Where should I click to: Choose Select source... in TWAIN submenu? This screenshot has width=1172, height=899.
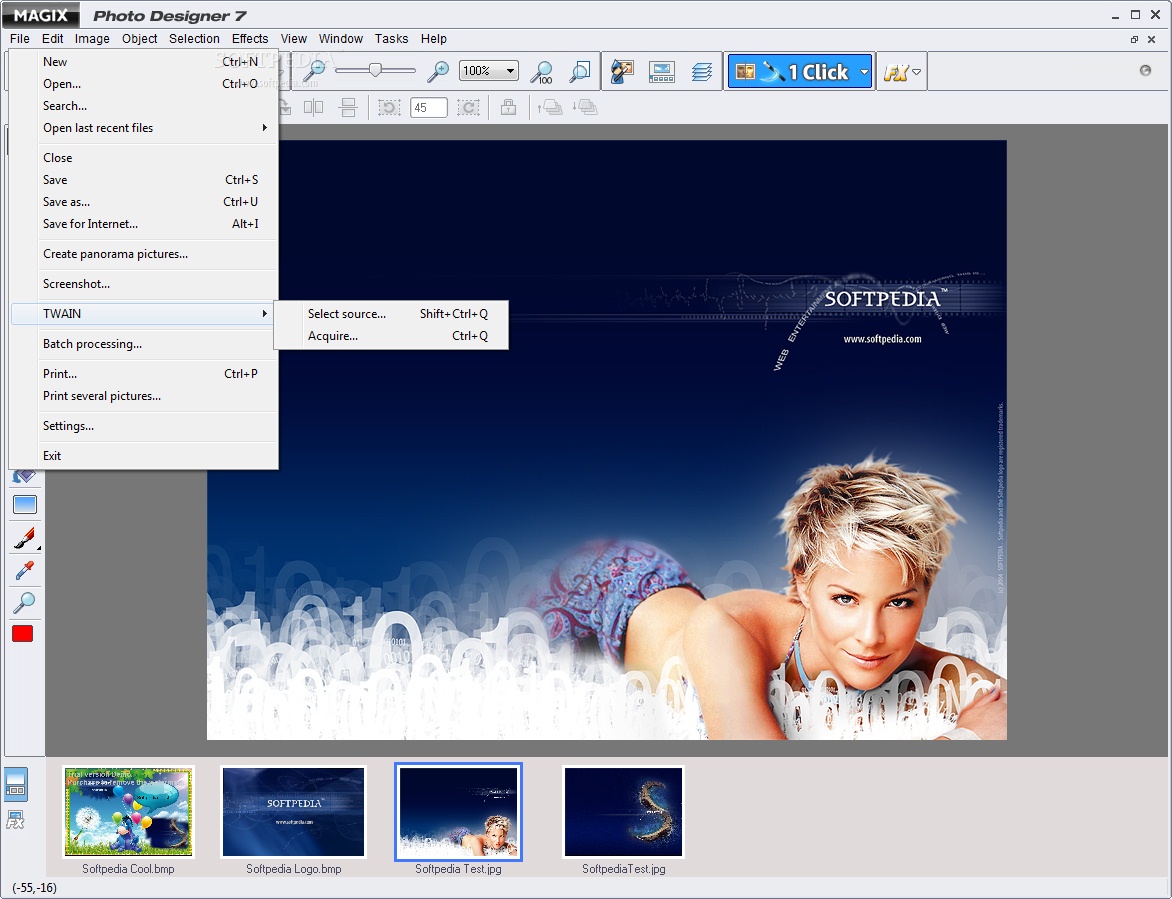391,314
